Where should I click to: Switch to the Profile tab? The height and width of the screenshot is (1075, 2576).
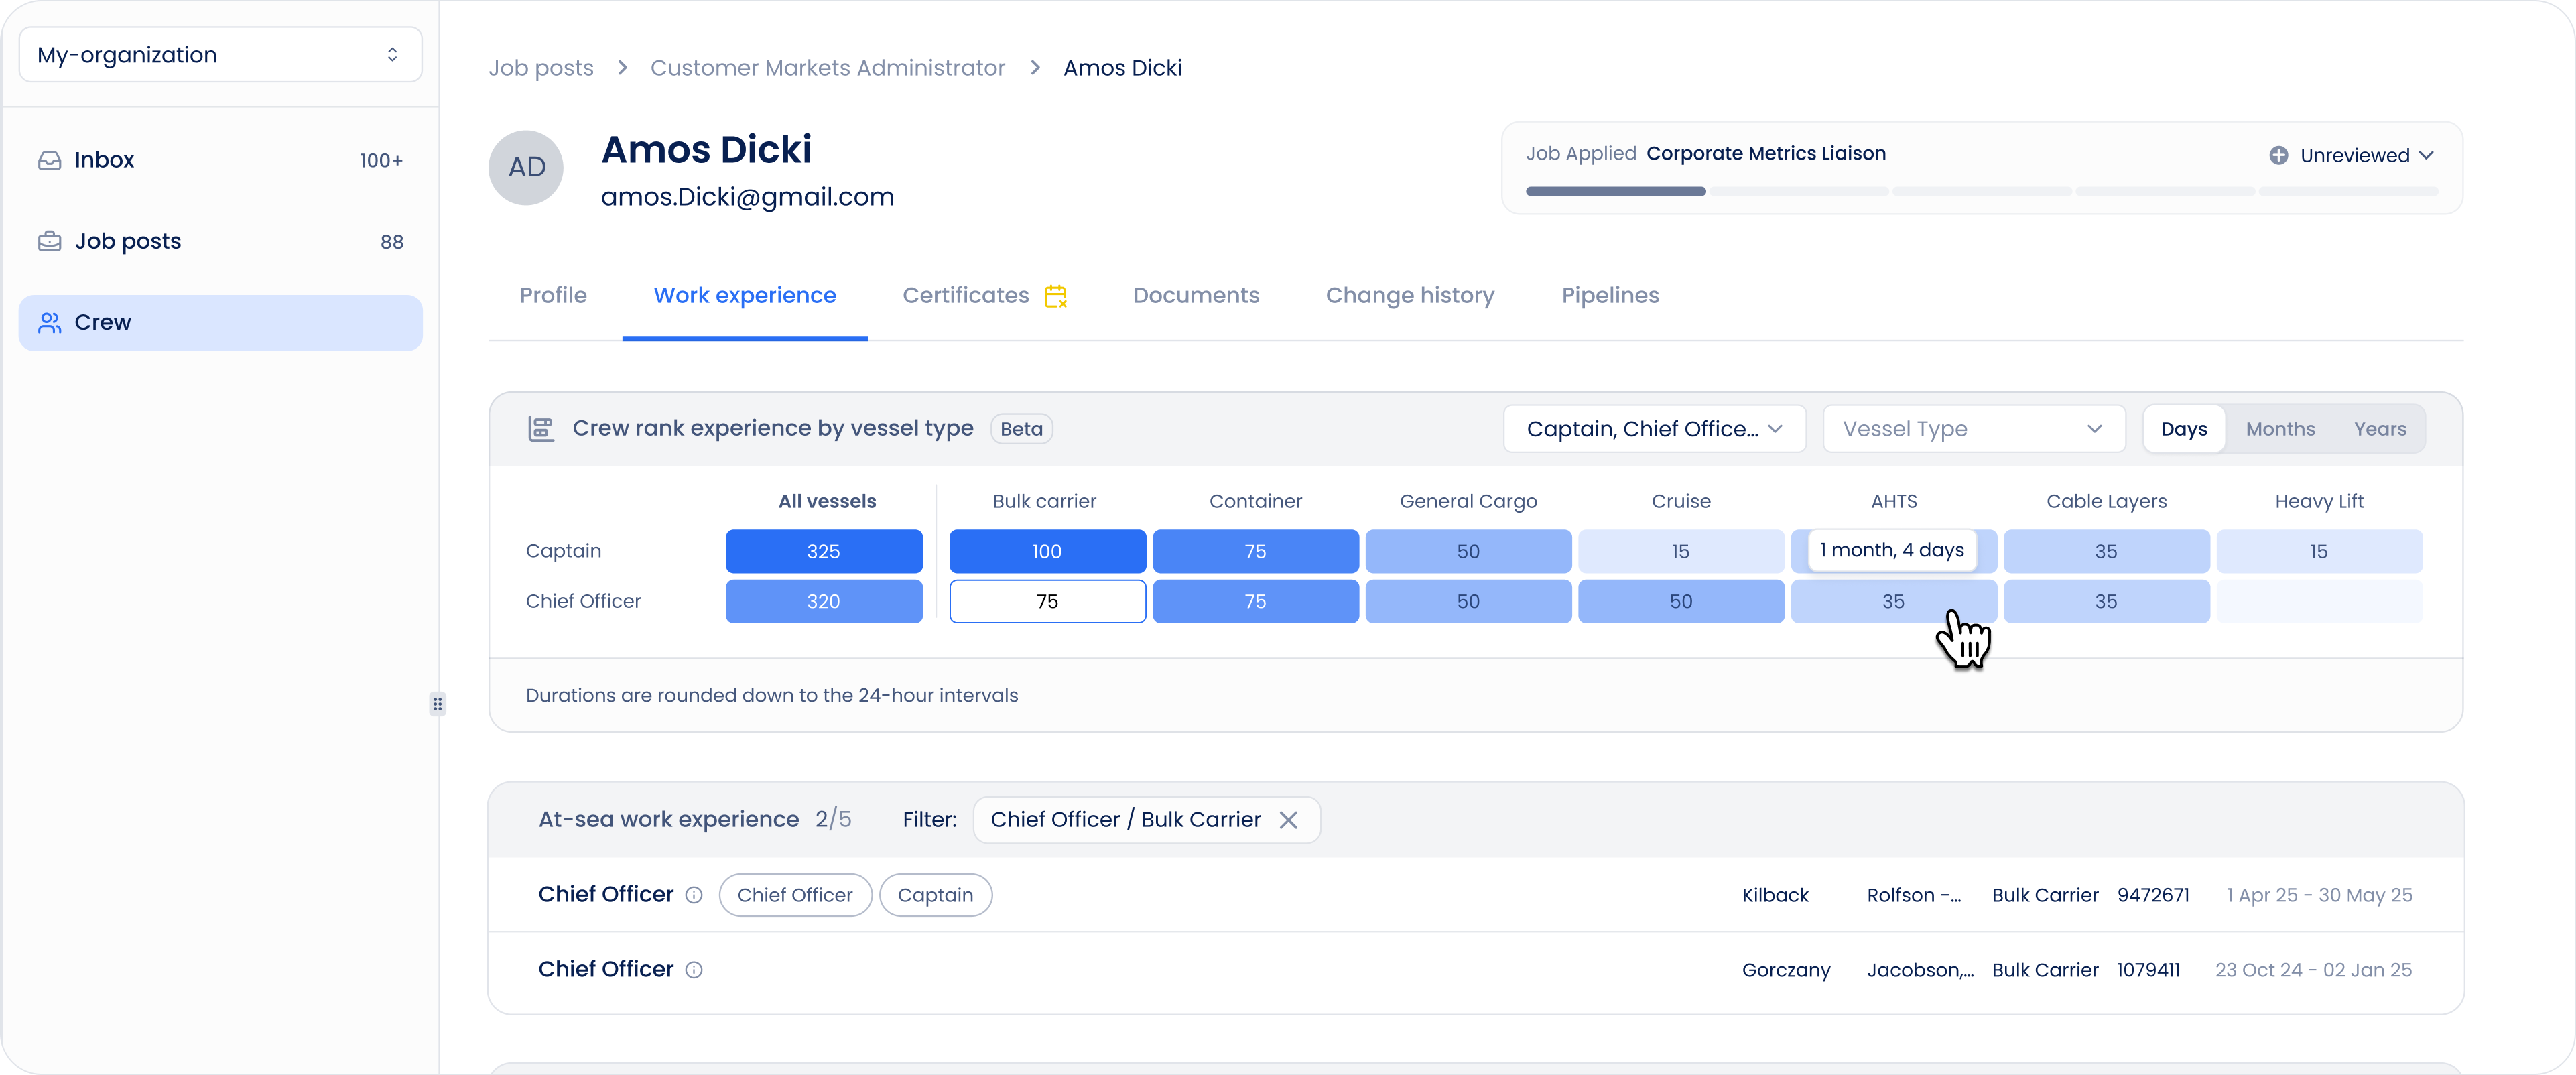(553, 295)
